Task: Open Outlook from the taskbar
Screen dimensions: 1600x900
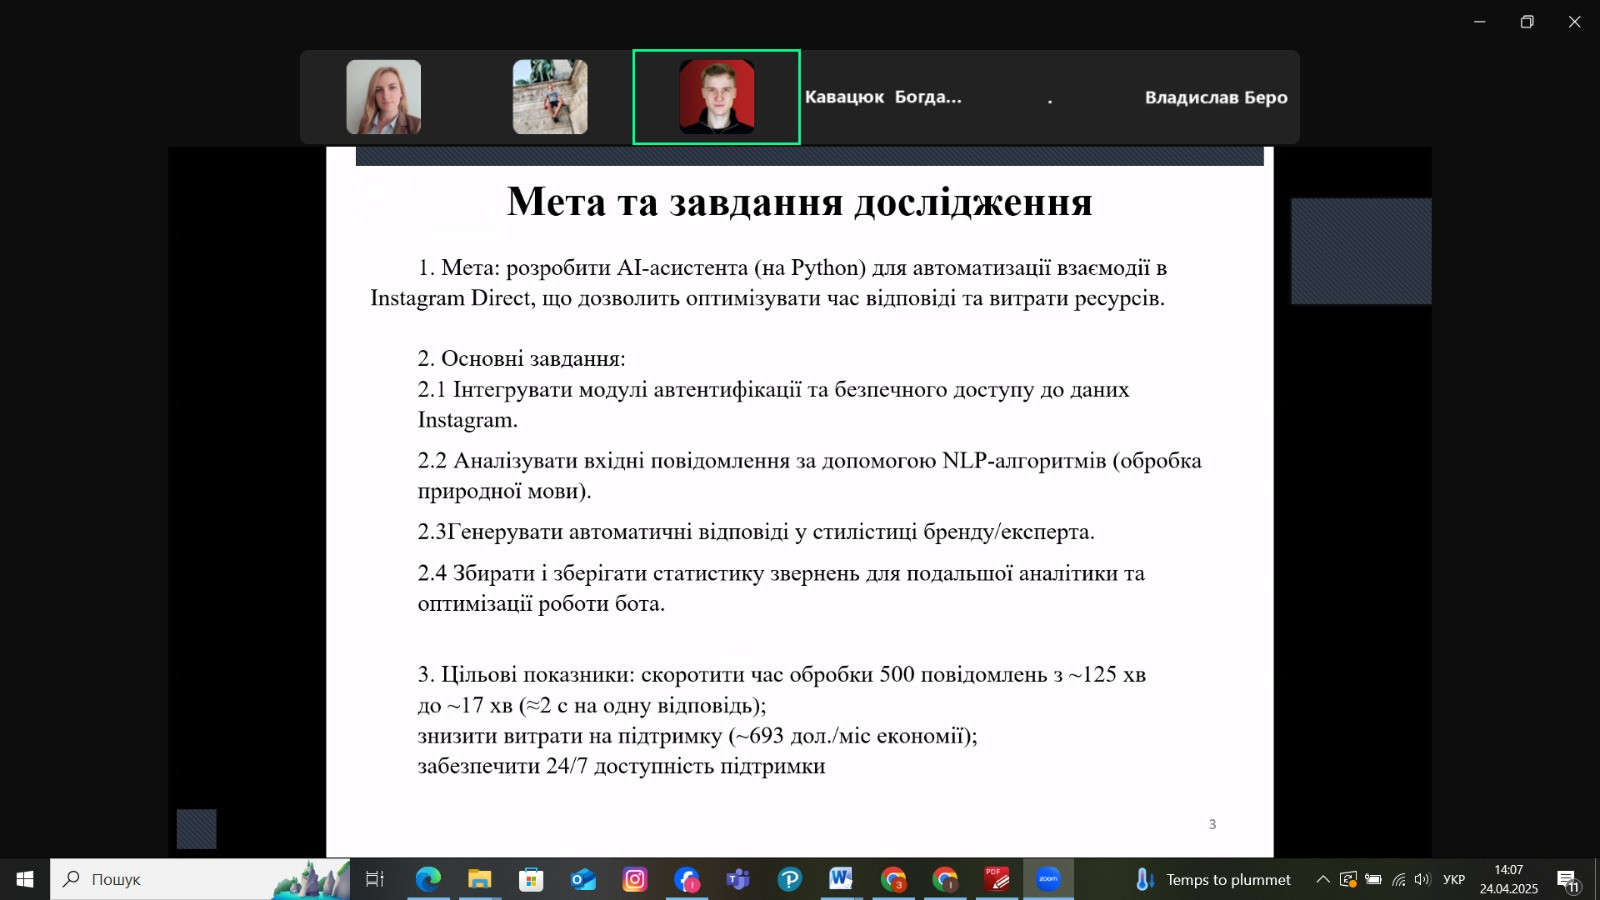Action: (x=583, y=879)
